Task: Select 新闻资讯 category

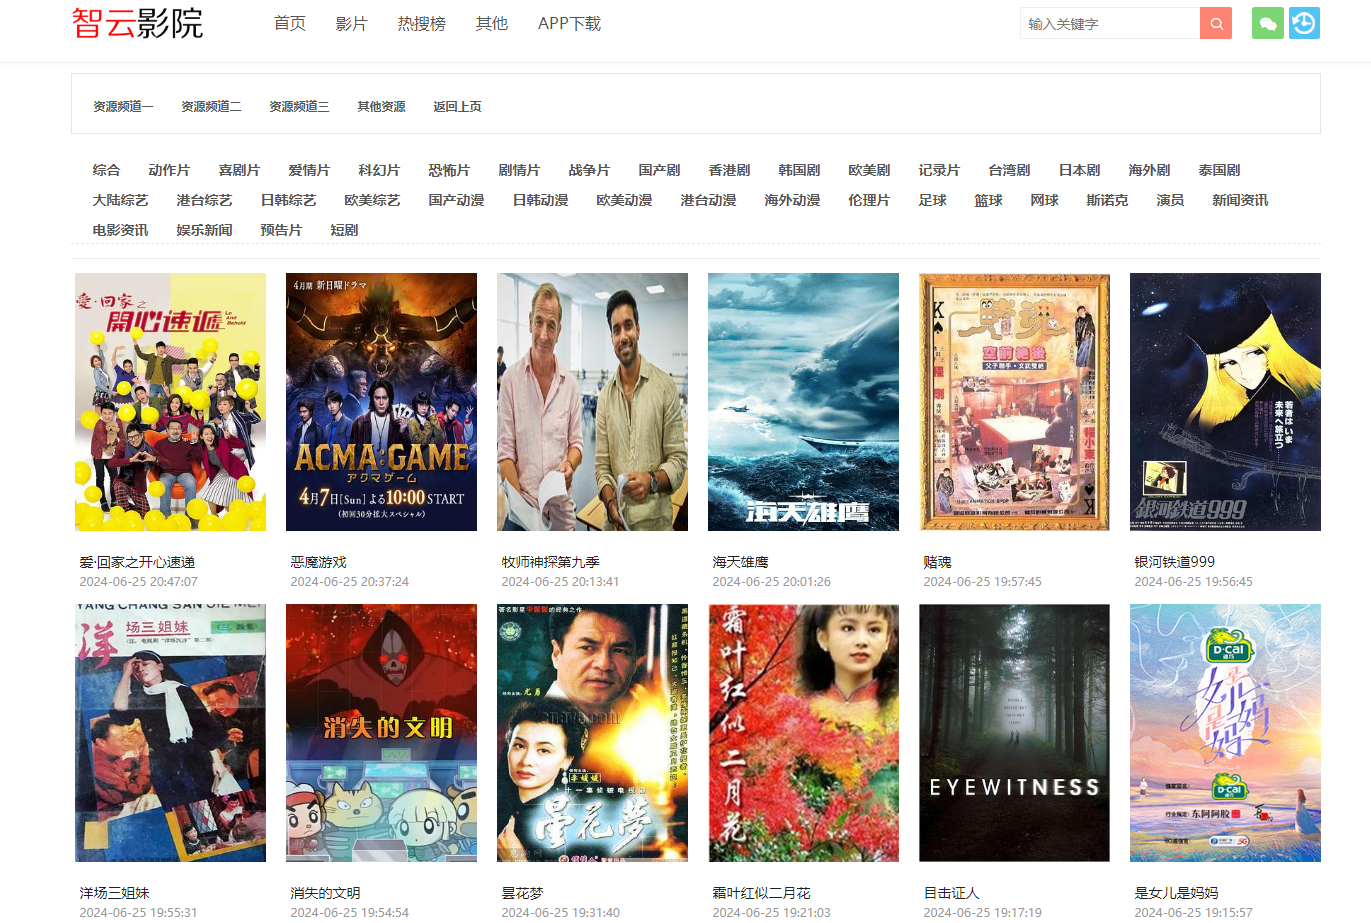Action: pos(1240,200)
